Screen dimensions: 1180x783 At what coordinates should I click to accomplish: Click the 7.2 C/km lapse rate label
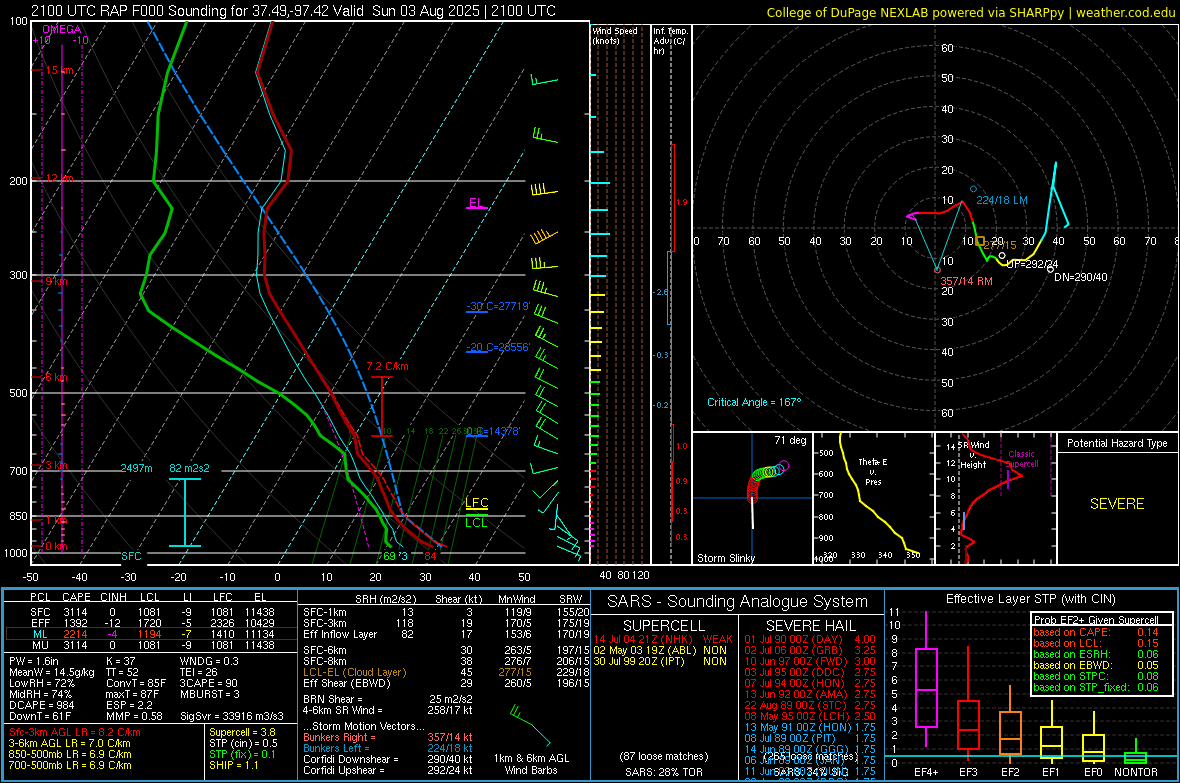388,367
